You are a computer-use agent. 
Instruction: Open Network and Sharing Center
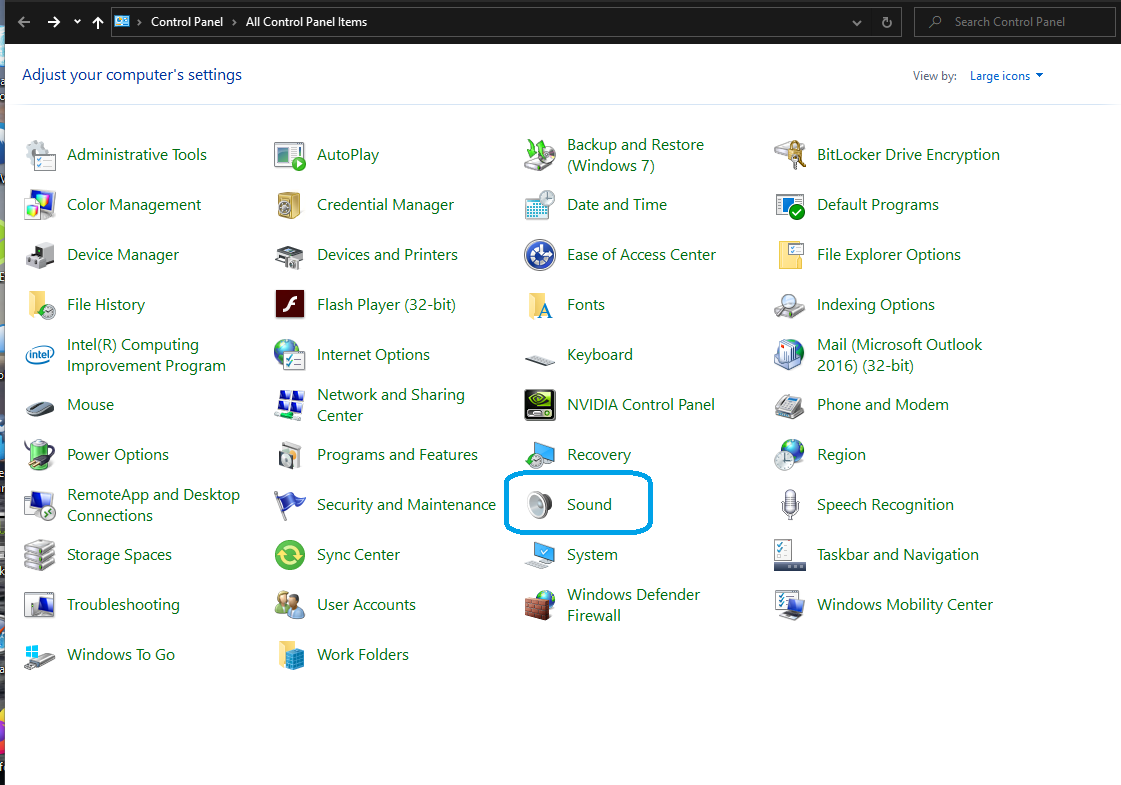tap(390, 404)
